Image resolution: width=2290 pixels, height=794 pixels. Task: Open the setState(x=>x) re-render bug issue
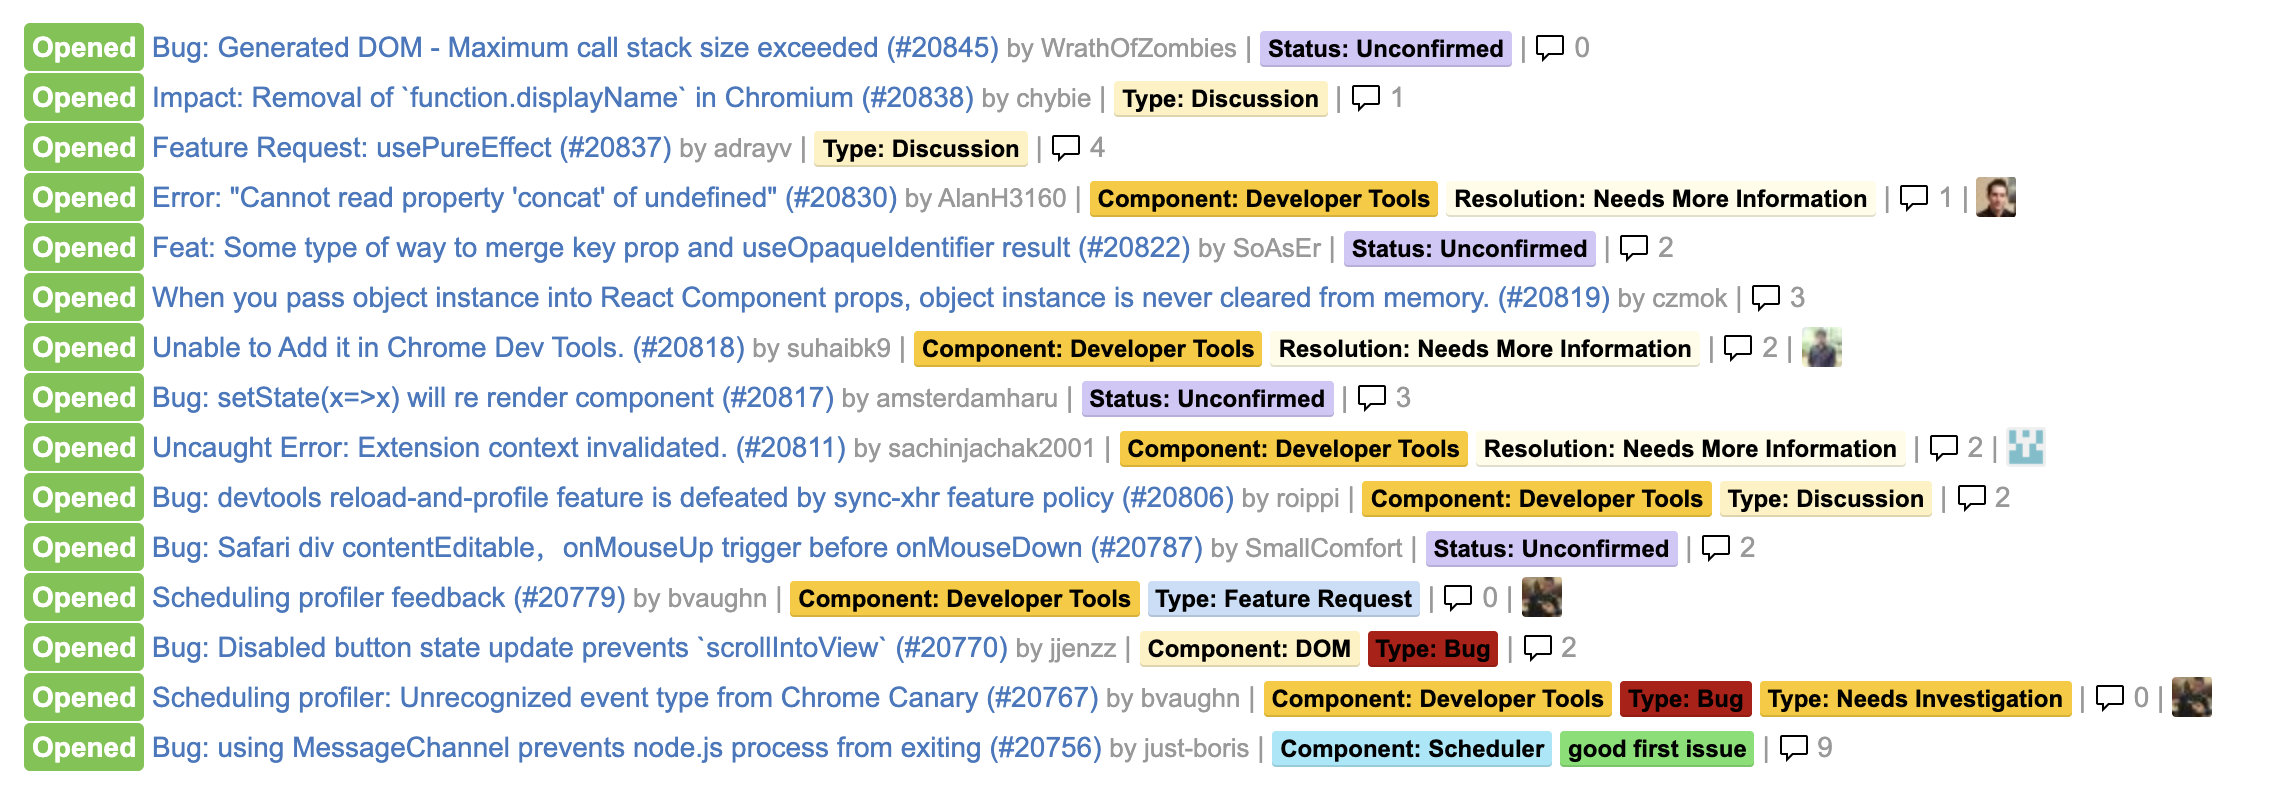click(492, 397)
